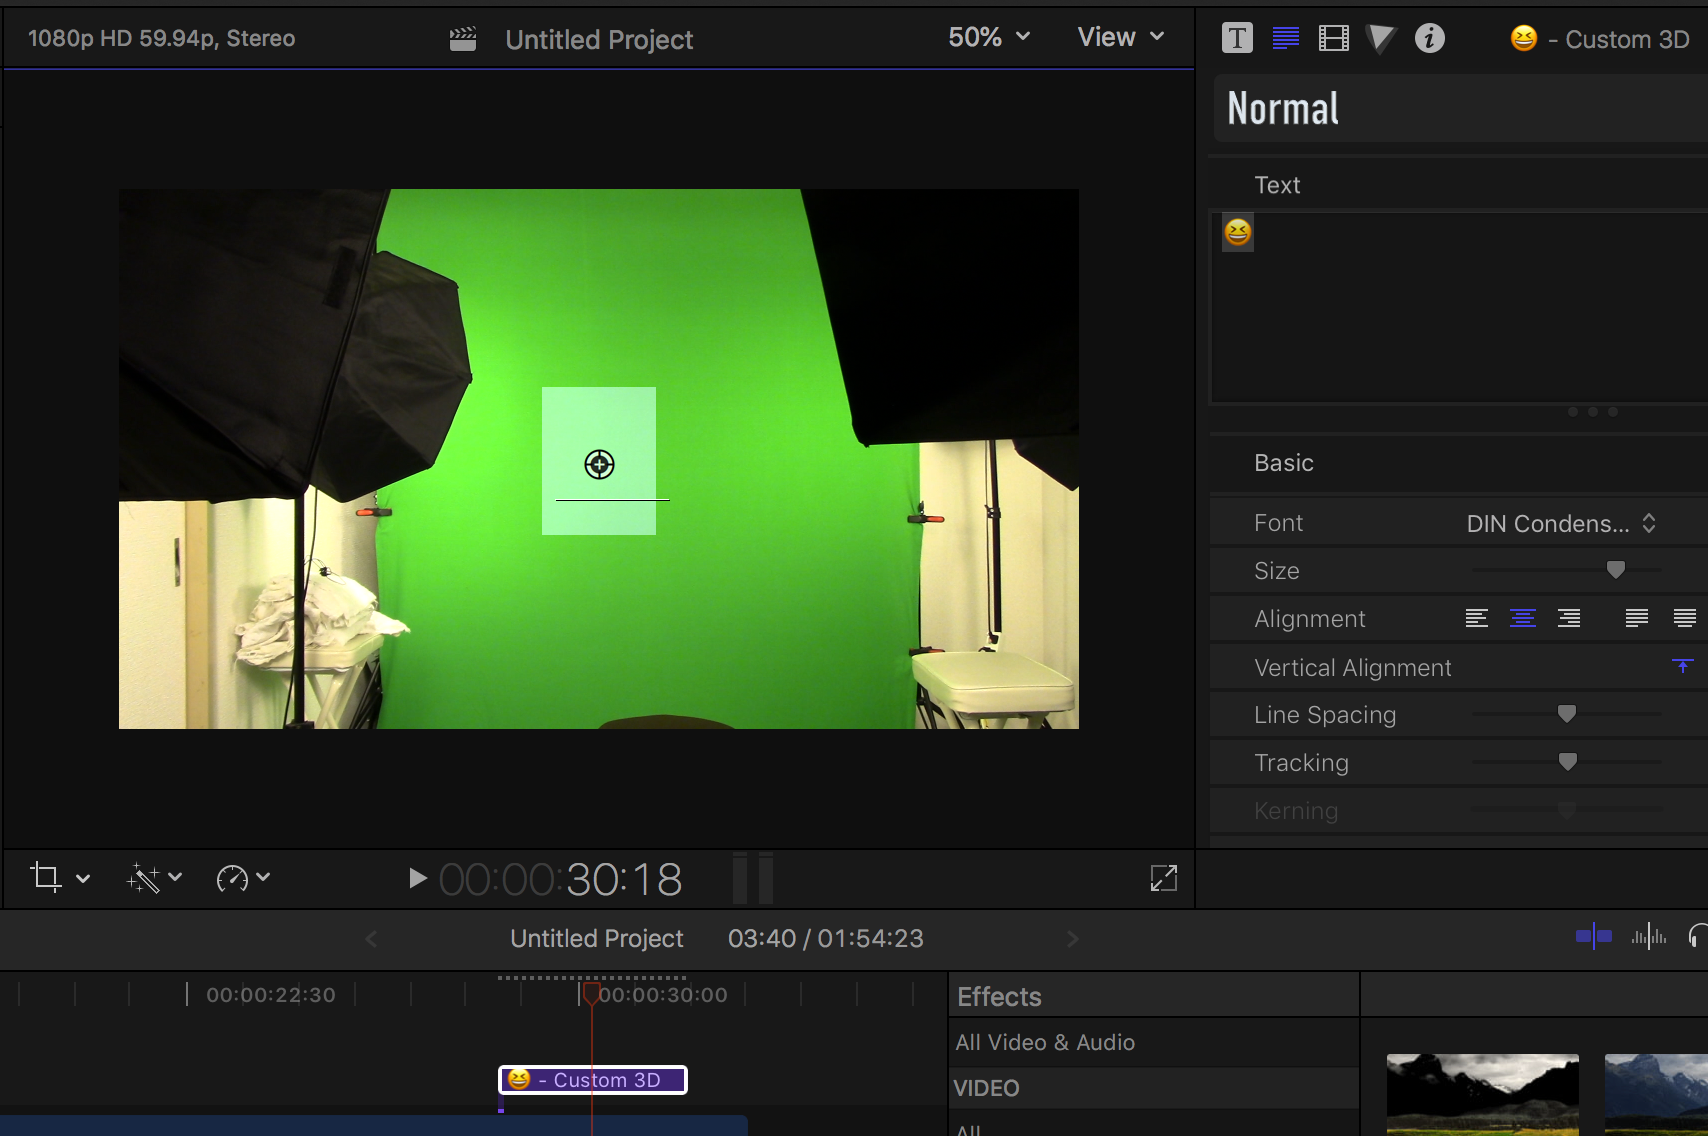The image size is (1708, 1136).
Task: Open the Title inspector tab icon
Action: (1237, 39)
